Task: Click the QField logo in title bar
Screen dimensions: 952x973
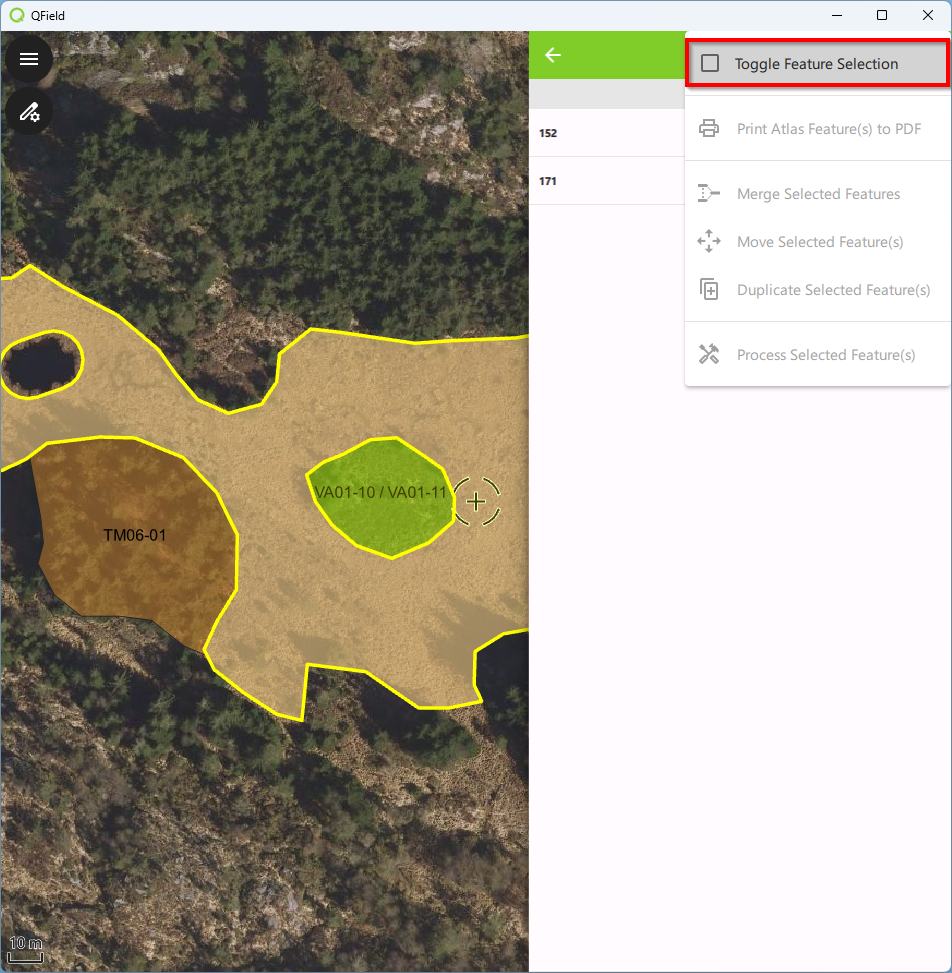Action: 16,16
